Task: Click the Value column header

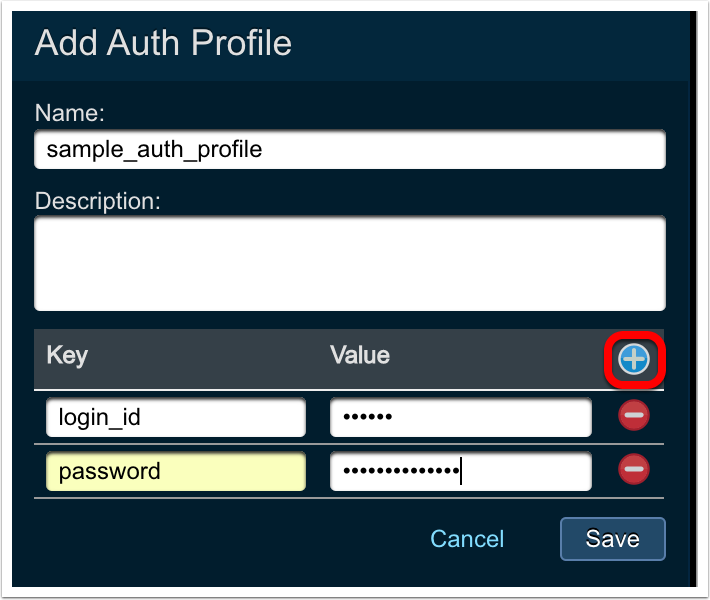Action: click(360, 356)
